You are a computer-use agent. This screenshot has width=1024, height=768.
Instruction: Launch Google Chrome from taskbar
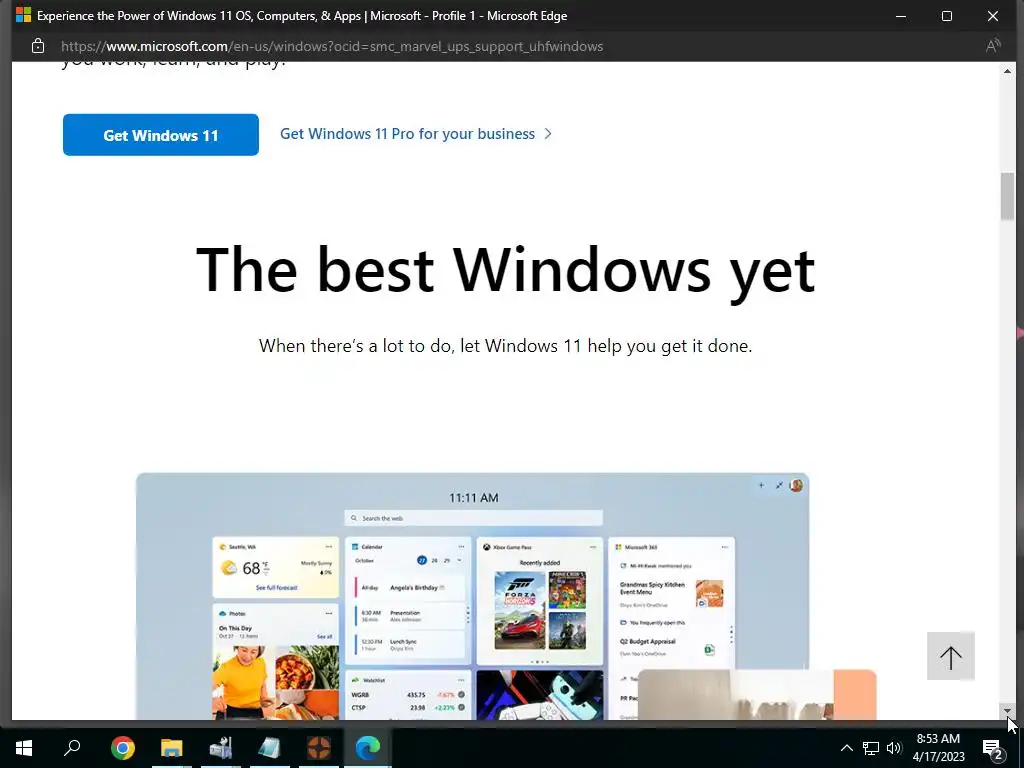(123, 748)
